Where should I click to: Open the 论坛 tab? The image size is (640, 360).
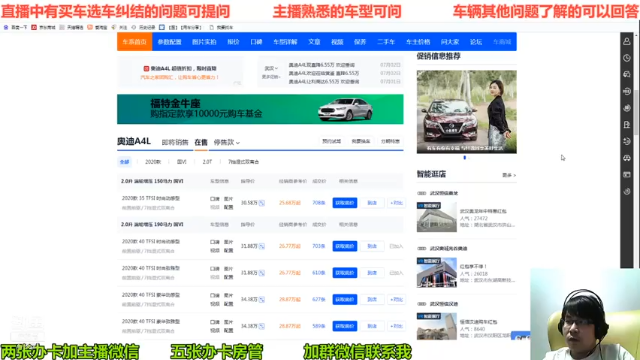pyautogui.click(x=476, y=42)
